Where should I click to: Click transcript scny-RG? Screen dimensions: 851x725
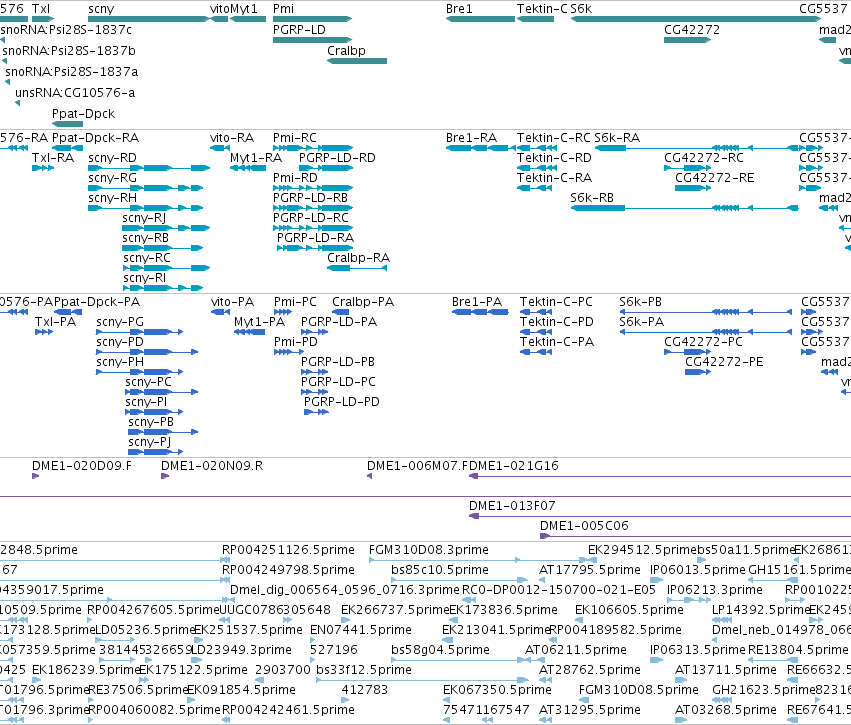coord(145,188)
